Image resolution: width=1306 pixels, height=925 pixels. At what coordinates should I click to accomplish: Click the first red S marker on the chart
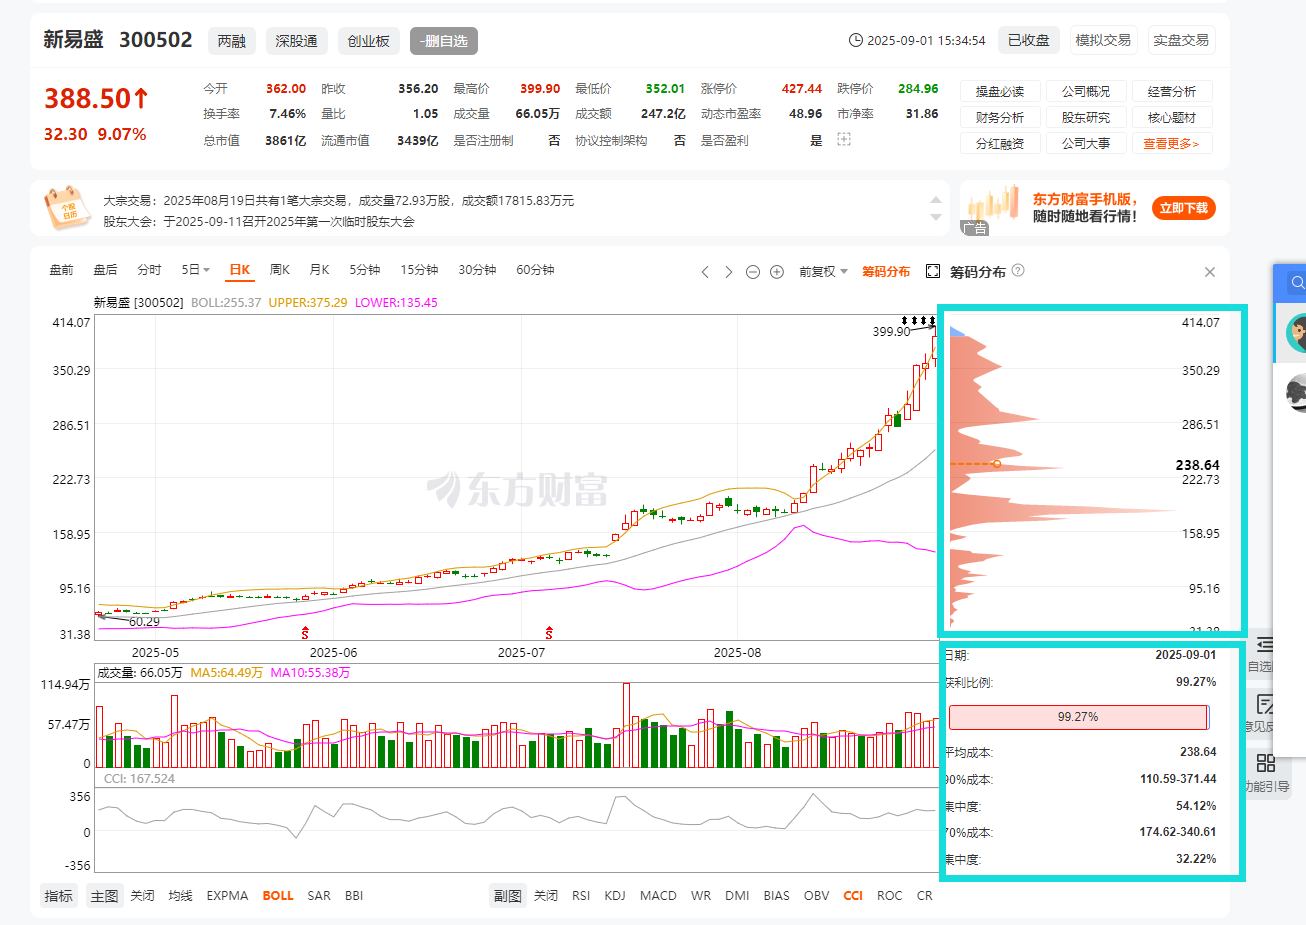(305, 633)
